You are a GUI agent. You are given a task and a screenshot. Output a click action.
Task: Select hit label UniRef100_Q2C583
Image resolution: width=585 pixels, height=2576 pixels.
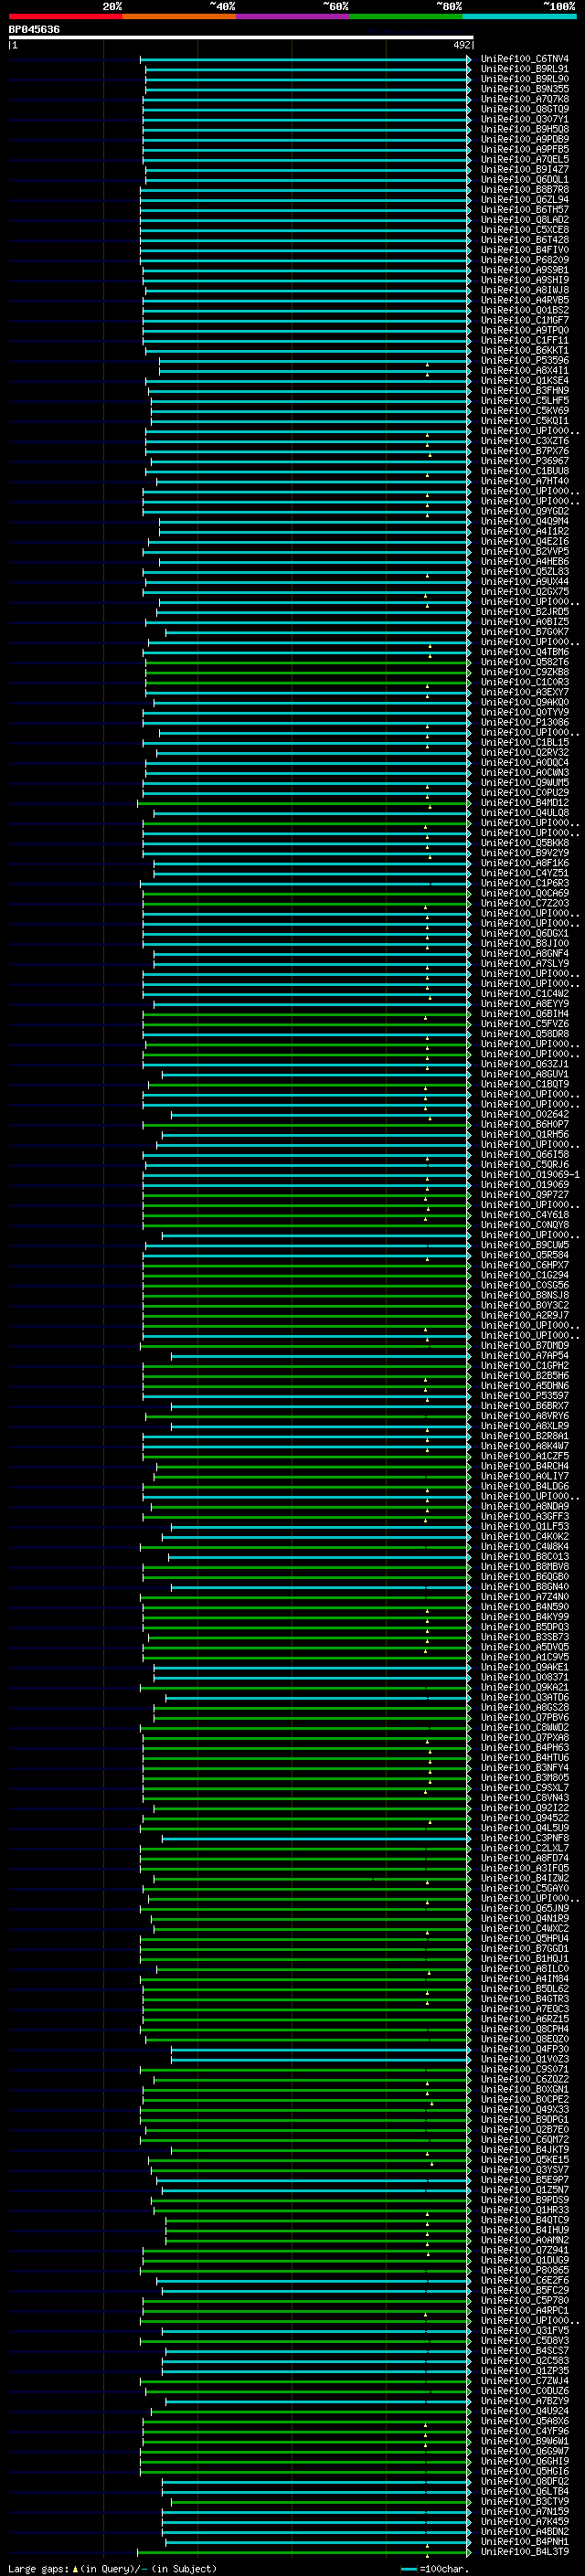coord(525,2361)
